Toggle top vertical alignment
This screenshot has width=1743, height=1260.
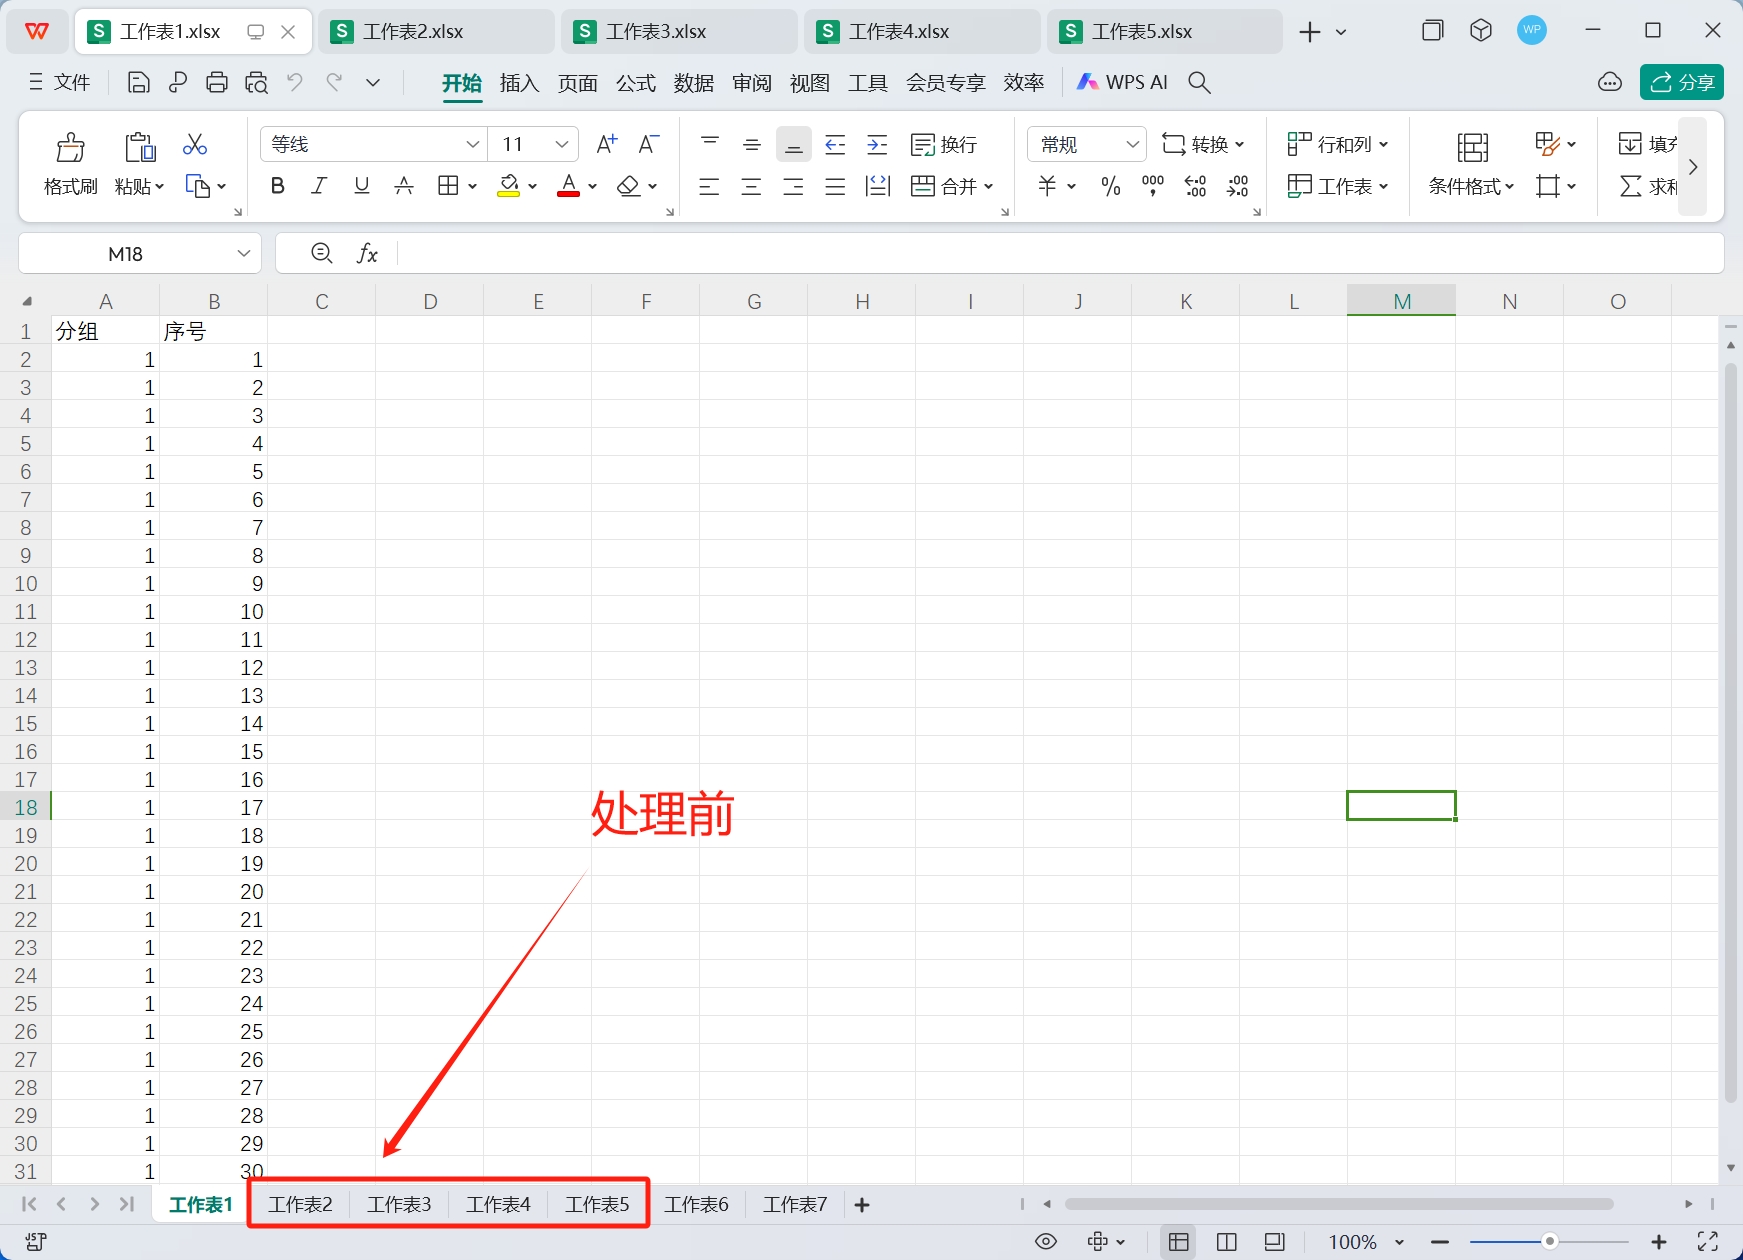(x=710, y=145)
